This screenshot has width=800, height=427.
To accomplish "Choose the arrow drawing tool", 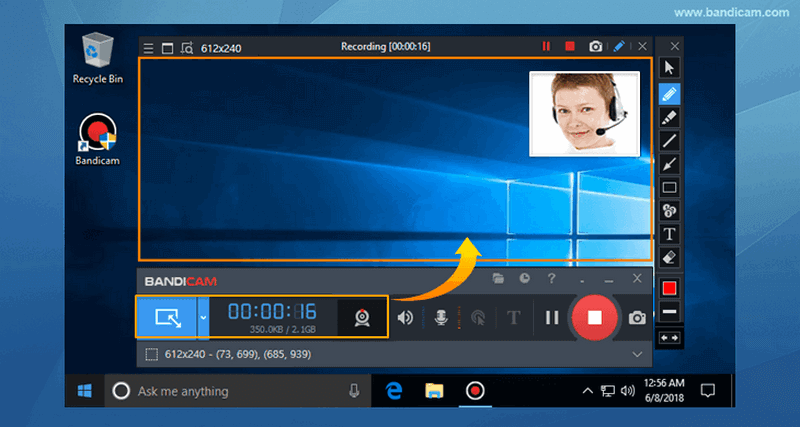I will pyautogui.click(x=670, y=163).
